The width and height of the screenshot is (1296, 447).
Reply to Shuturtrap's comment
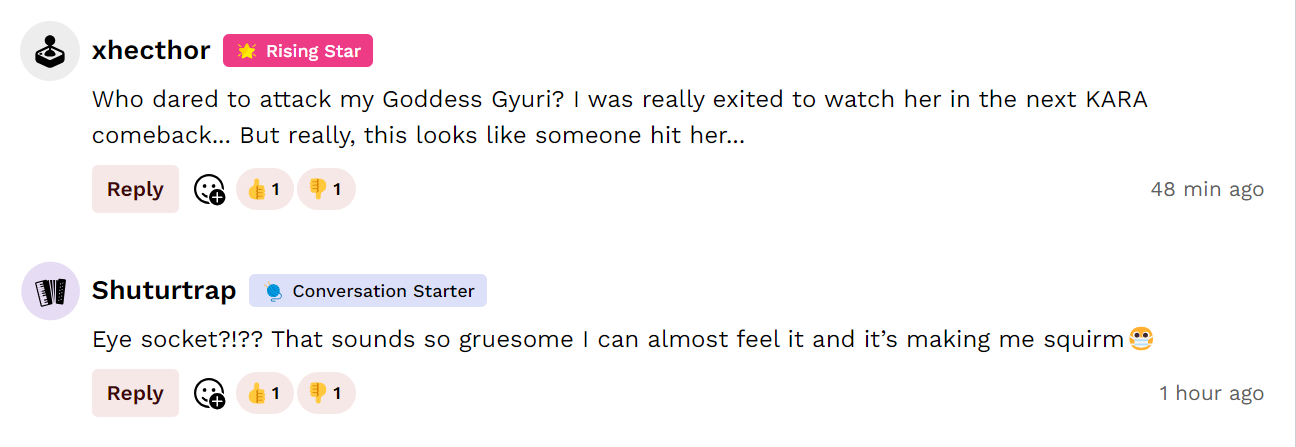point(135,394)
